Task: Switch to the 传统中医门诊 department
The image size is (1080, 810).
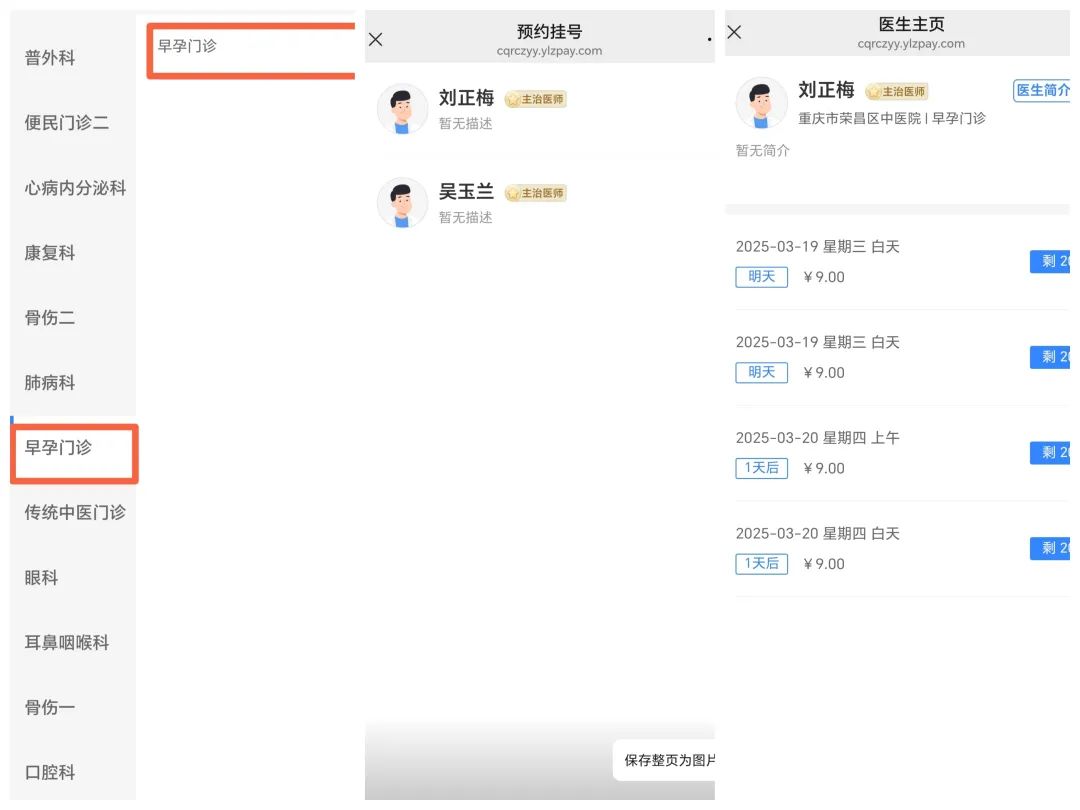Action: (75, 513)
